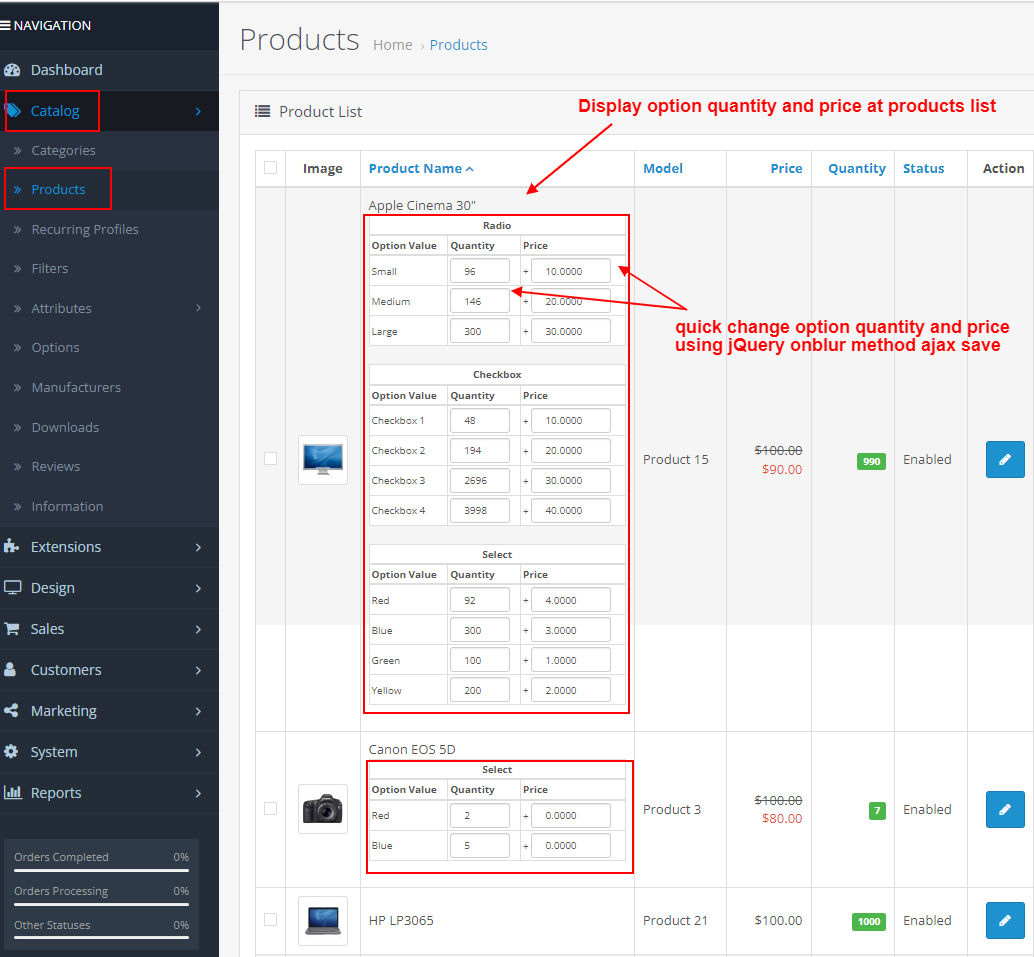Expand the Customers menu chevron
1034x957 pixels.
(x=198, y=670)
